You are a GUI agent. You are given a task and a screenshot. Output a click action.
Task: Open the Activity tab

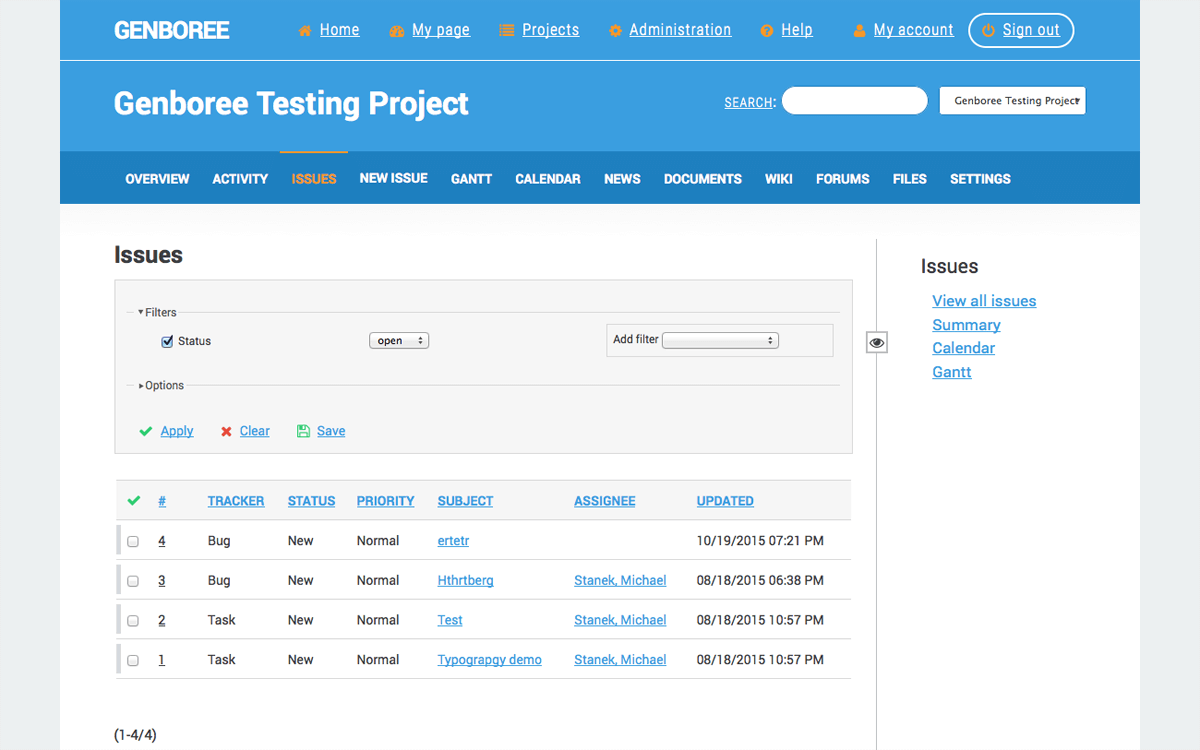[x=240, y=179]
